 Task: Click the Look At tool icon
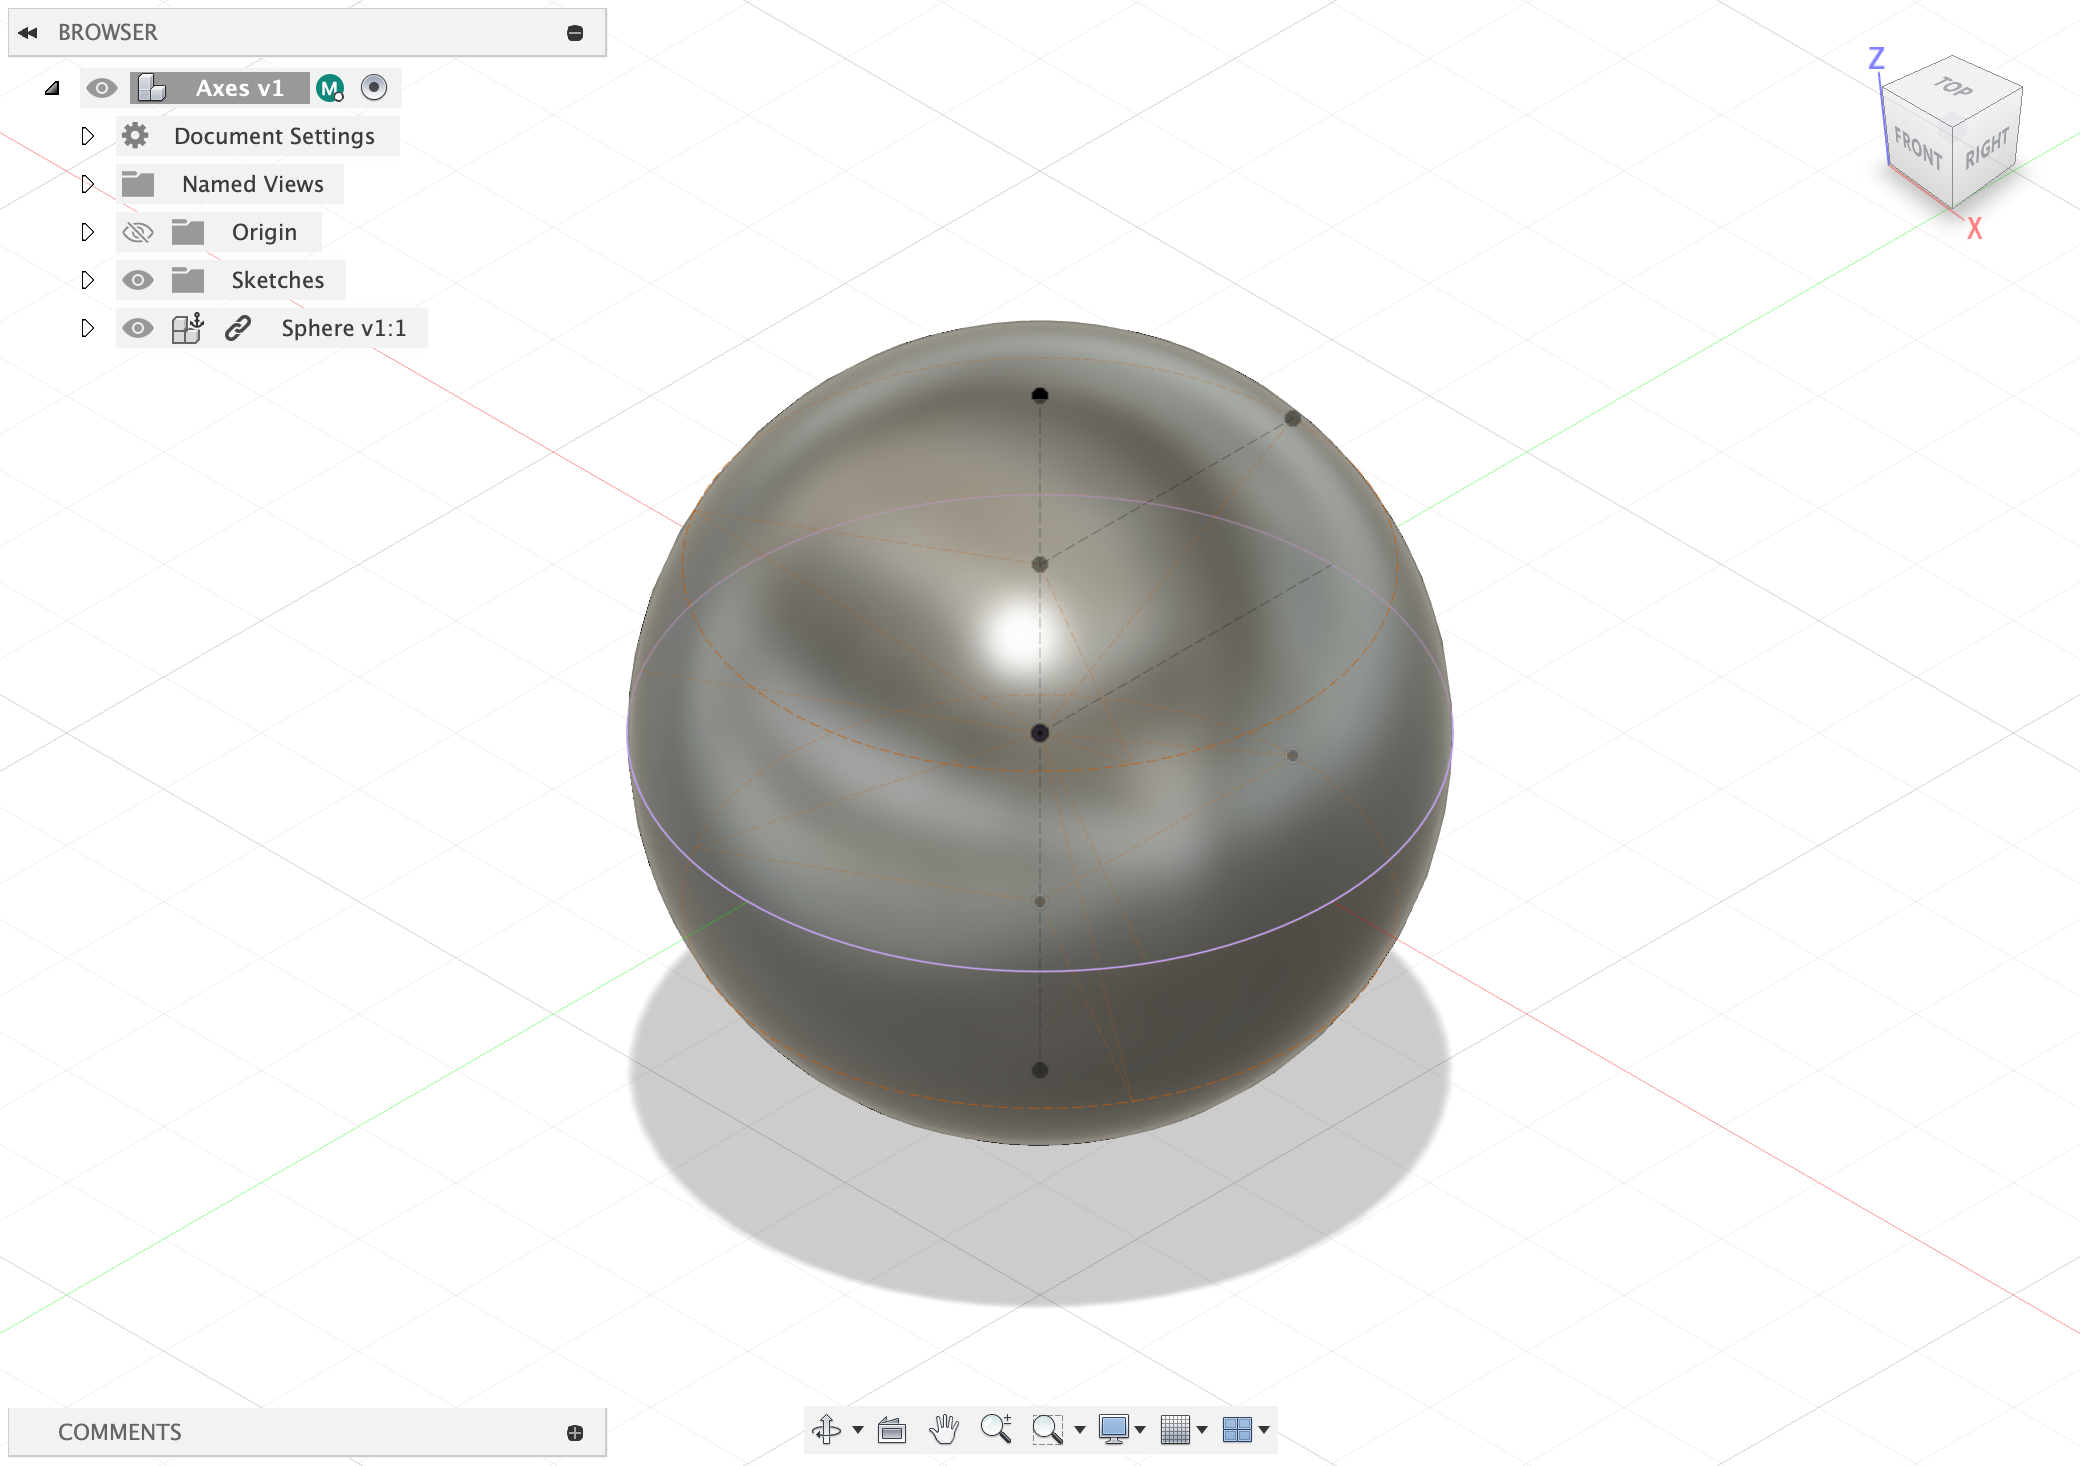click(892, 1430)
